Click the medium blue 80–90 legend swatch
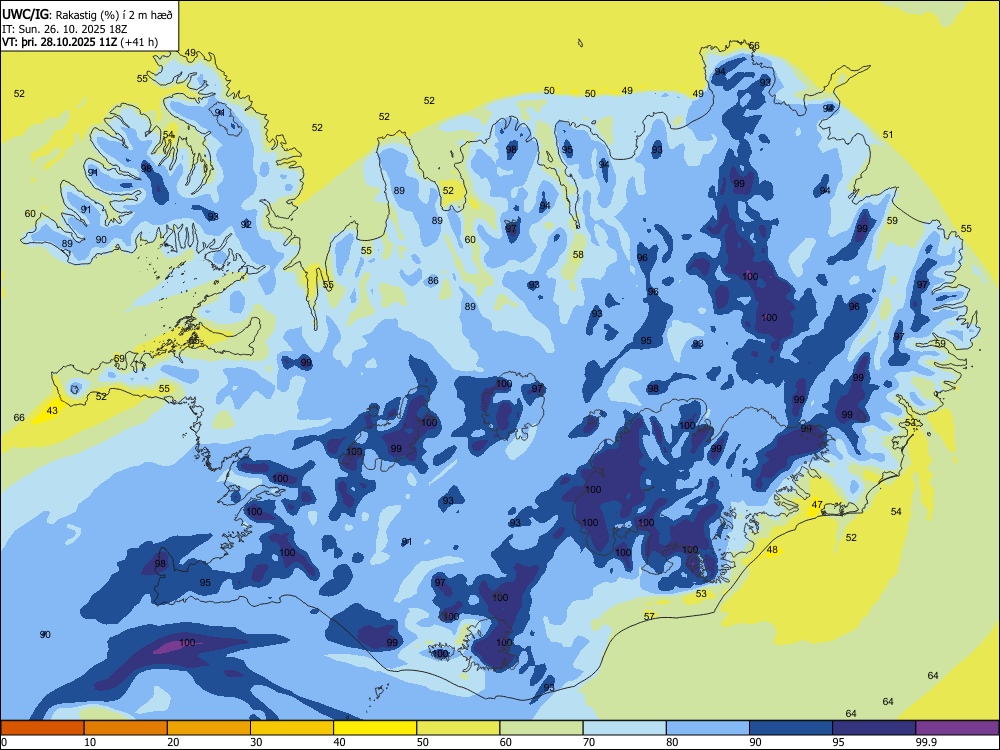 click(x=708, y=728)
